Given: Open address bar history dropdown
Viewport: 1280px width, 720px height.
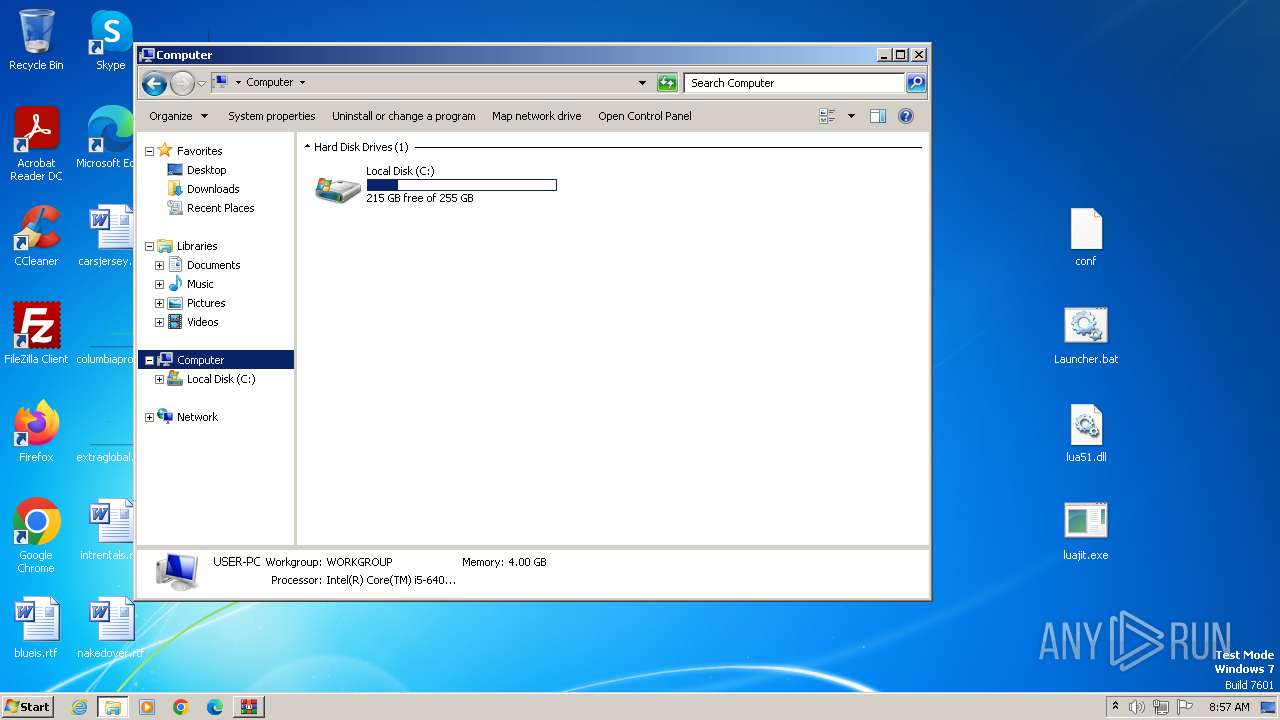Looking at the screenshot, I should [x=642, y=83].
